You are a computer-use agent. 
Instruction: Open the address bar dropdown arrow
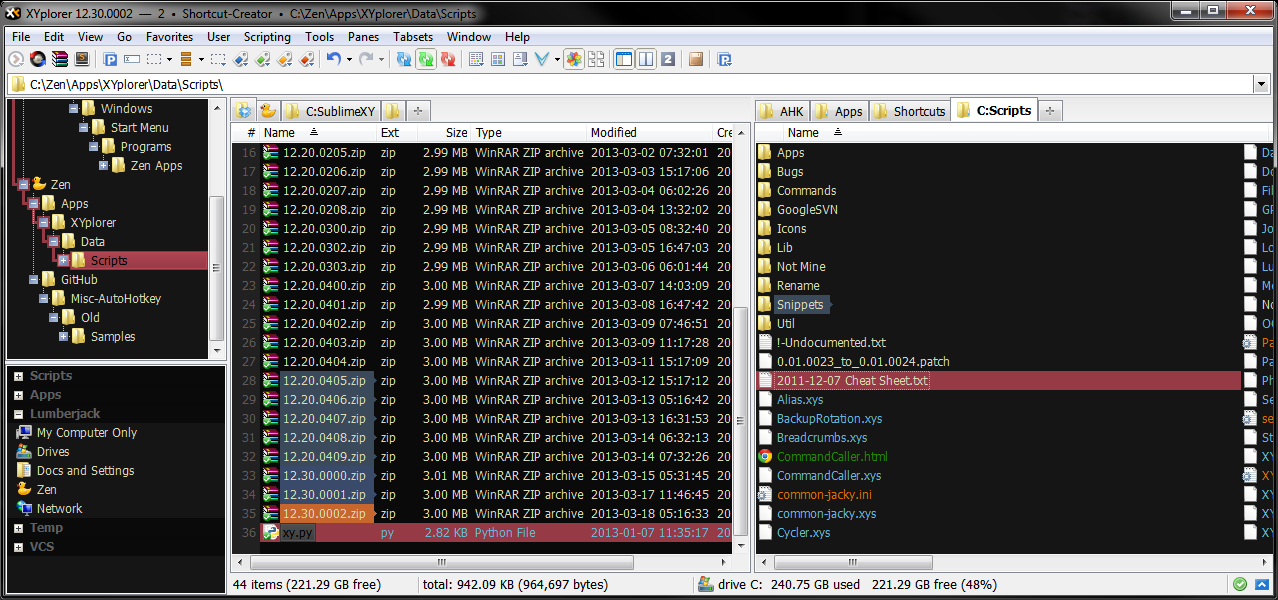click(1260, 85)
